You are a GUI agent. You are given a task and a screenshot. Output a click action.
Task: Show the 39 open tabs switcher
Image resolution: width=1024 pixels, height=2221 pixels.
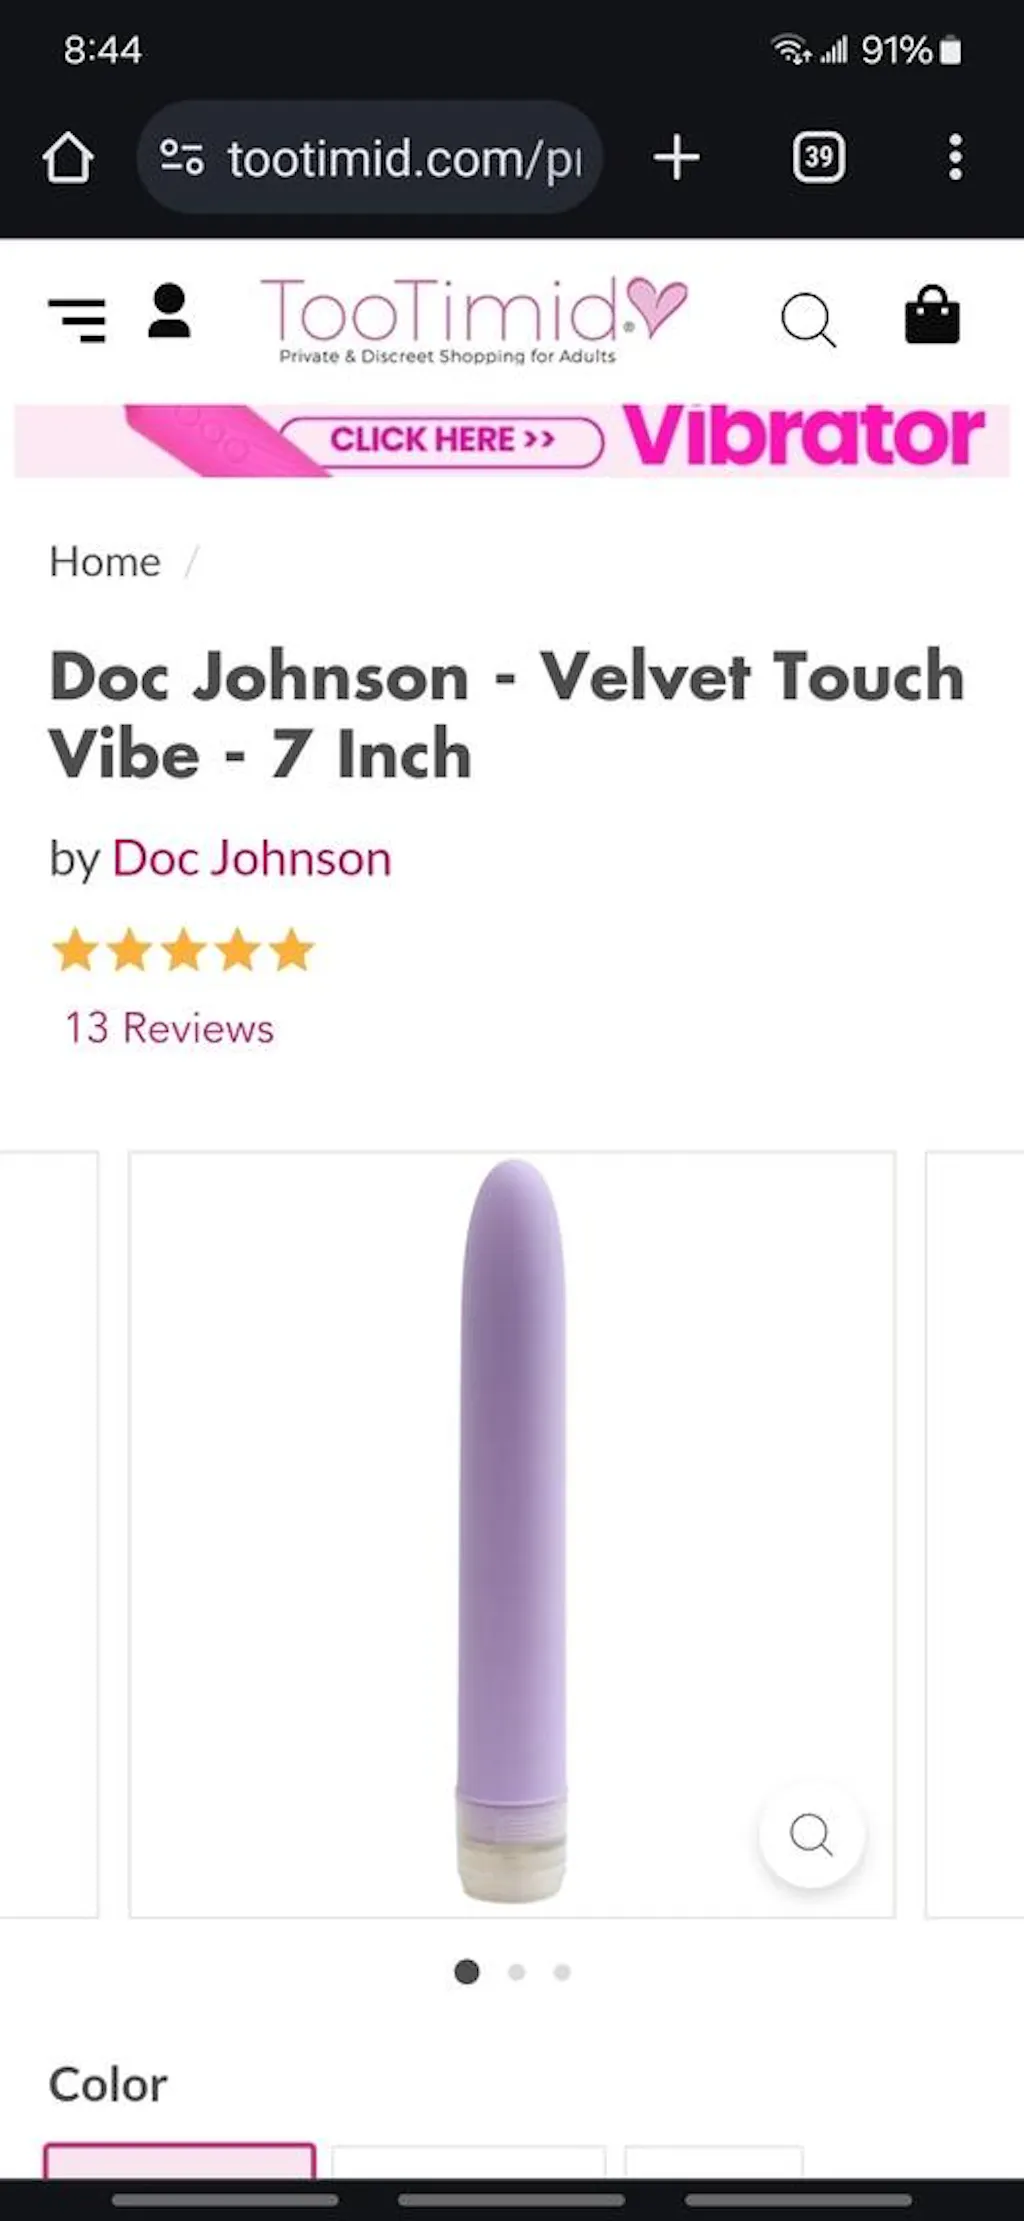pos(819,158)
